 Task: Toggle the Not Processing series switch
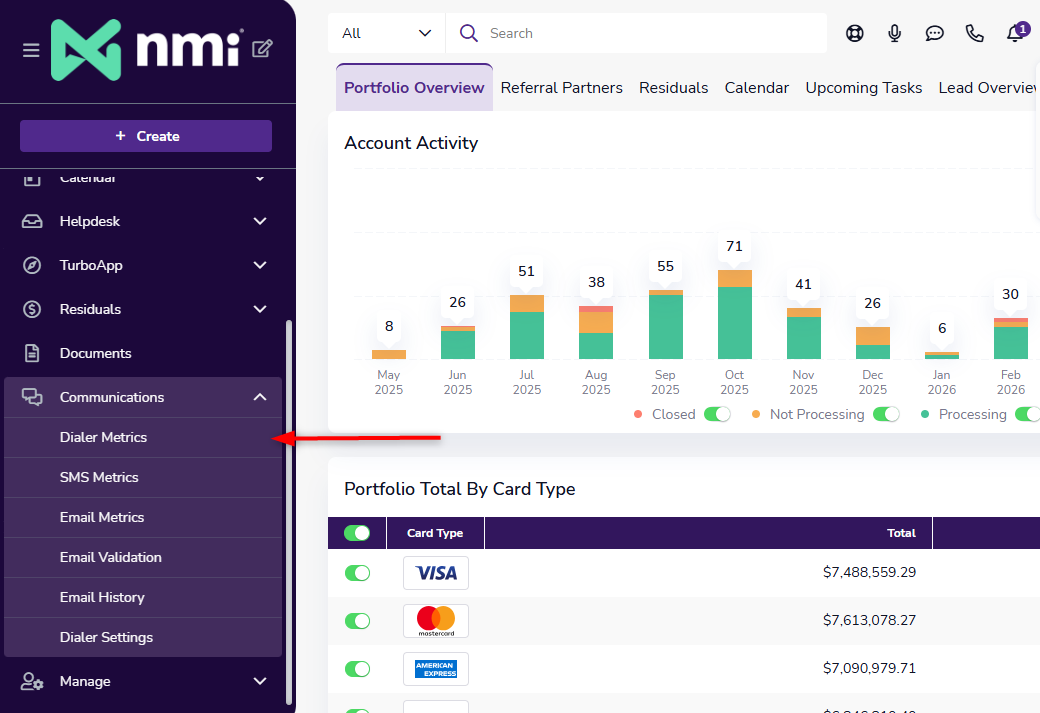coord(885,415)
